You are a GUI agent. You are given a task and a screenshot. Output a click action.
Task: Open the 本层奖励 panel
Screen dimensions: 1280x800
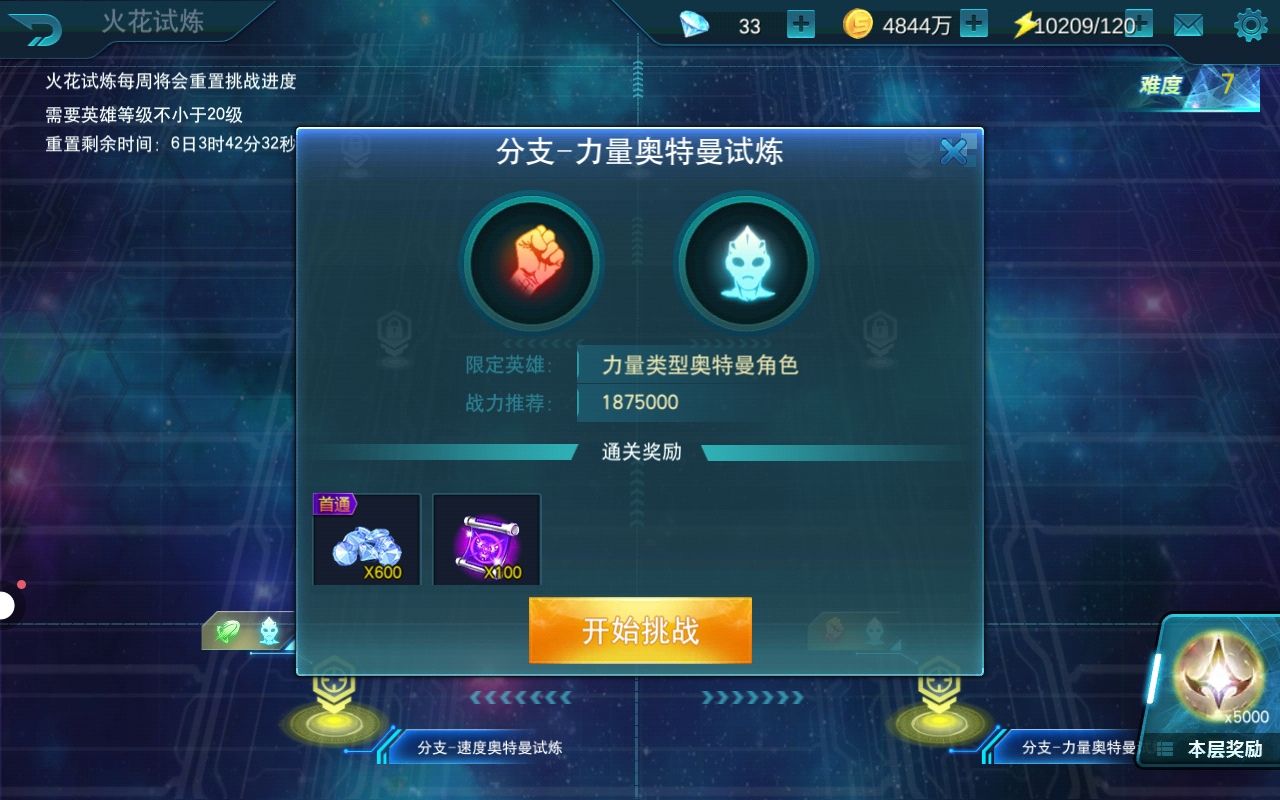(1215, 692)
